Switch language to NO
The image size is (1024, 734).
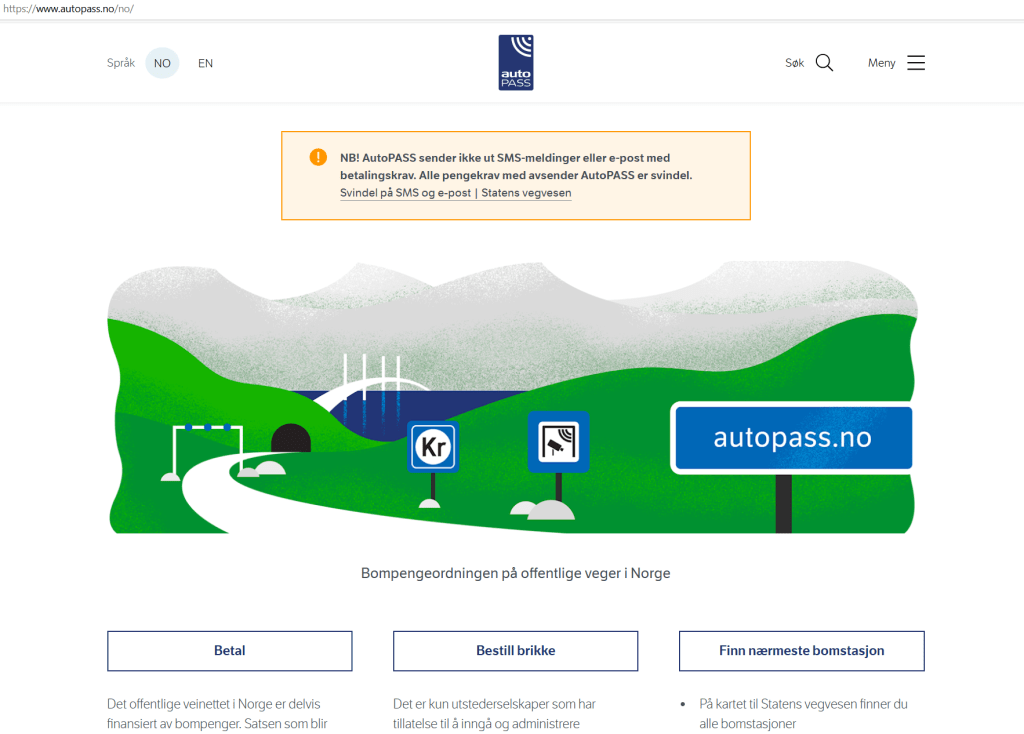point(162,63)
